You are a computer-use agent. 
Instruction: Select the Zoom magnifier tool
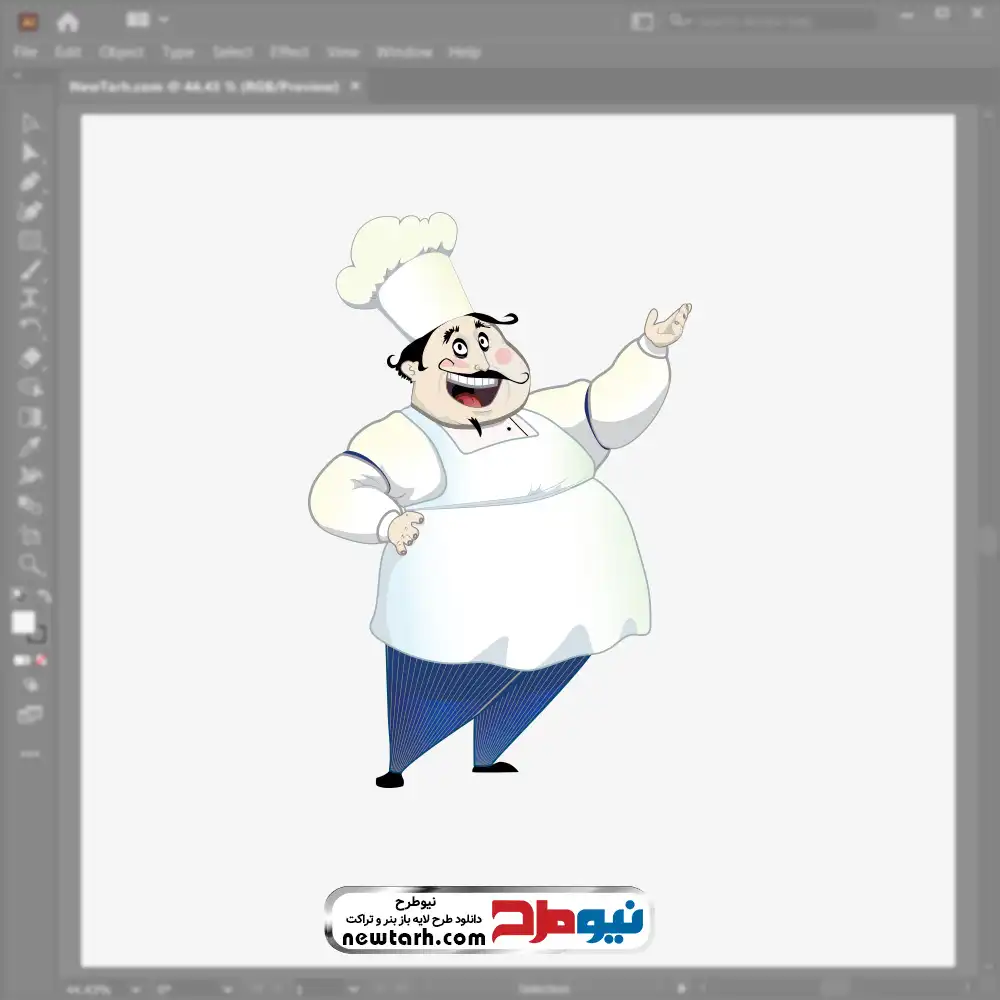coord(31,565)
